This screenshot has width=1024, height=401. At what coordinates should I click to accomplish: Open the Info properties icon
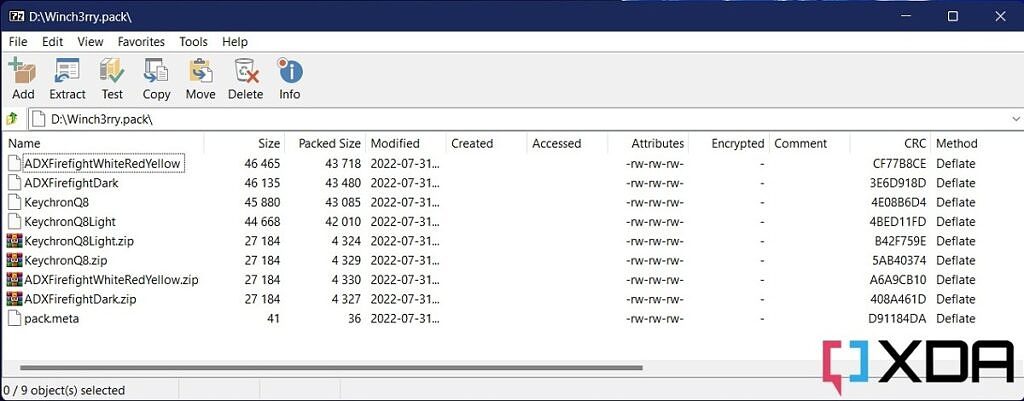(x=289, y=78)
